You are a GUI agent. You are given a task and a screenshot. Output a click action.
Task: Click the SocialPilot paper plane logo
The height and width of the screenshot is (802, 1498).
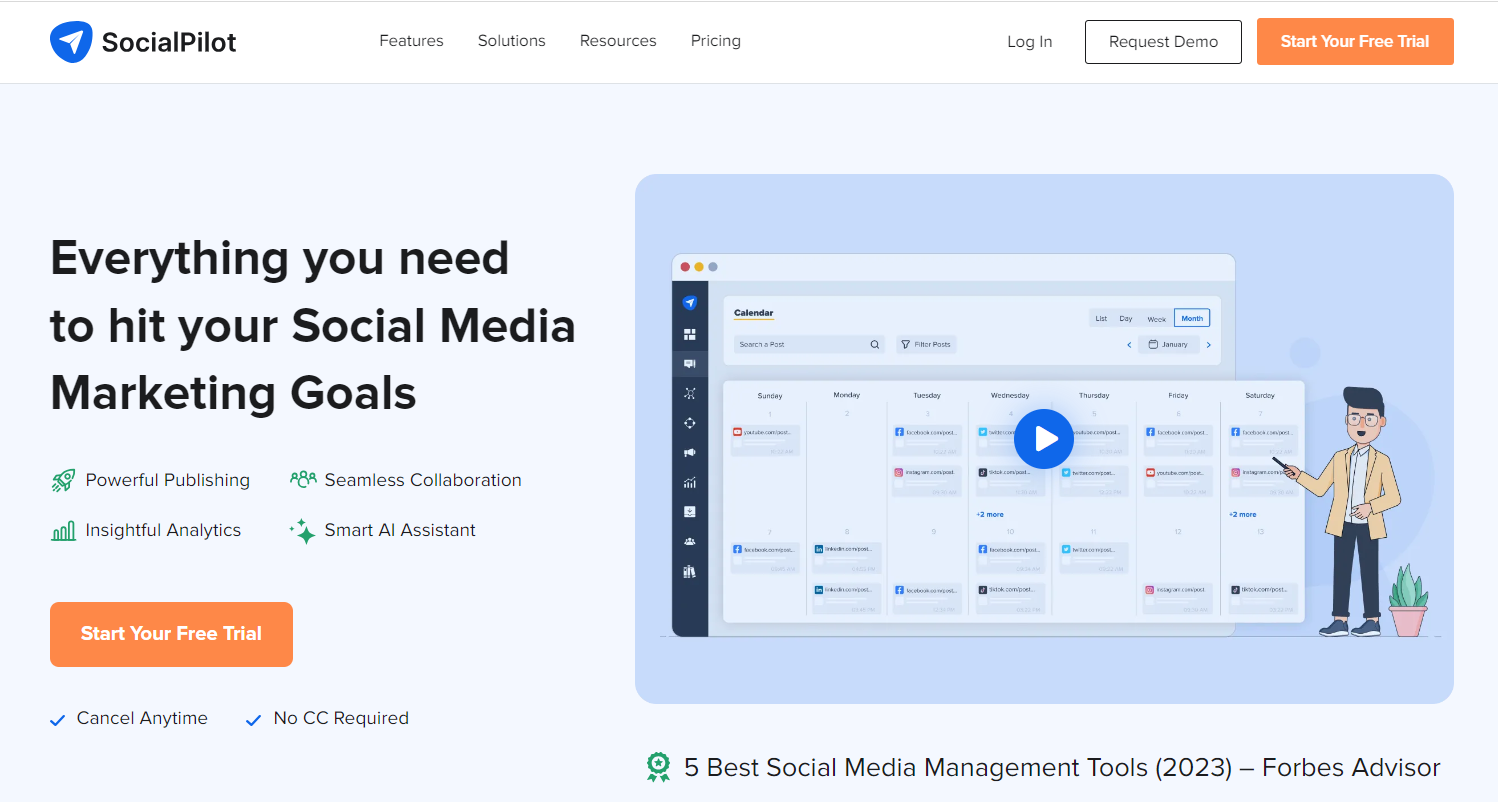pyautogui.click(x=70, y=42)
